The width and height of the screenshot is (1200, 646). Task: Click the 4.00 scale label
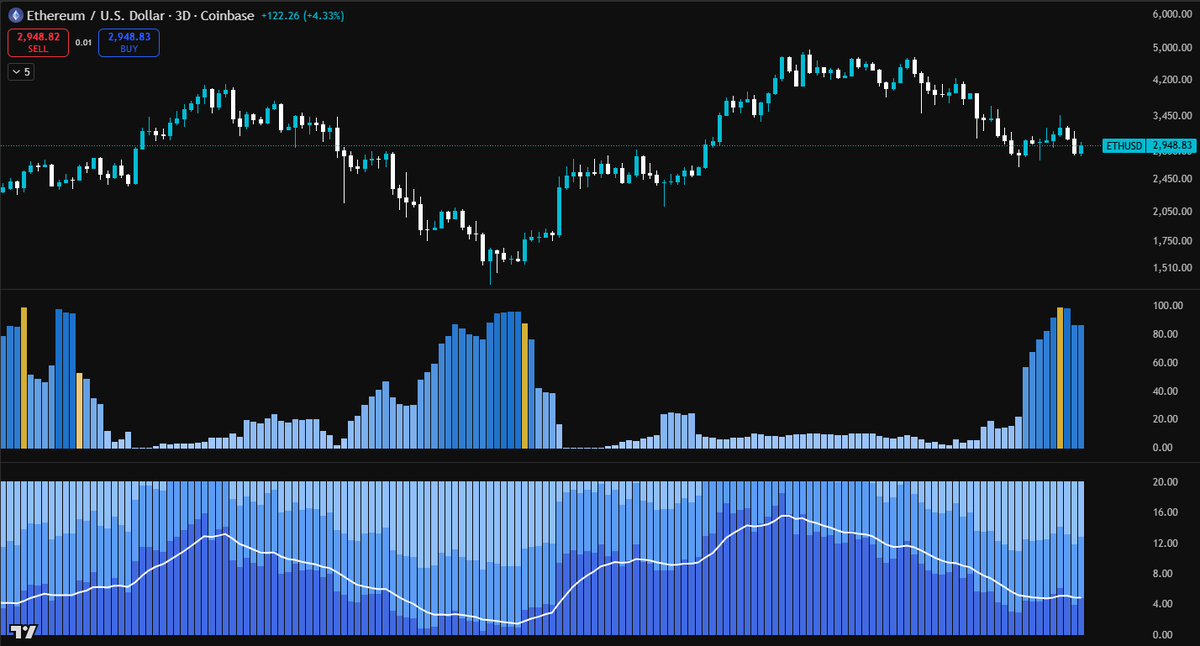[x=1165, y=604]
